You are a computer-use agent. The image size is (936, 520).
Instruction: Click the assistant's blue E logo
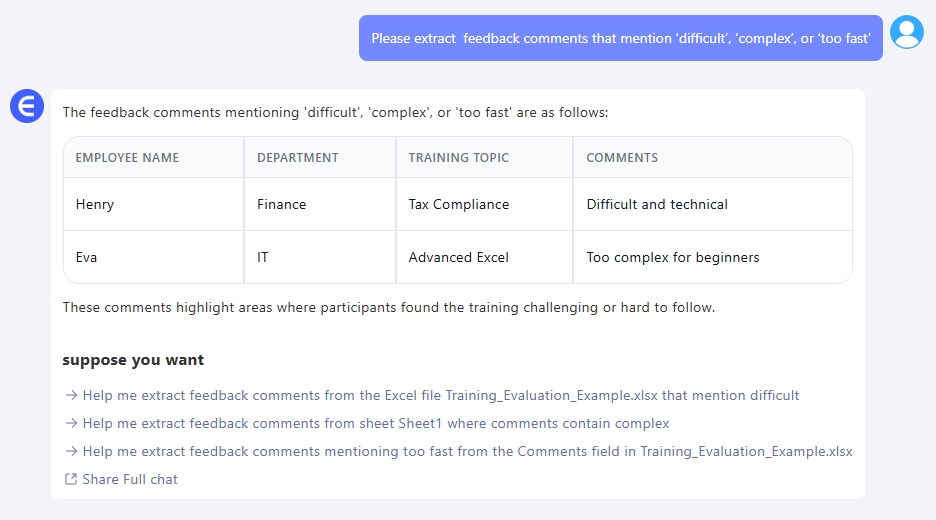tap(27, 106)
